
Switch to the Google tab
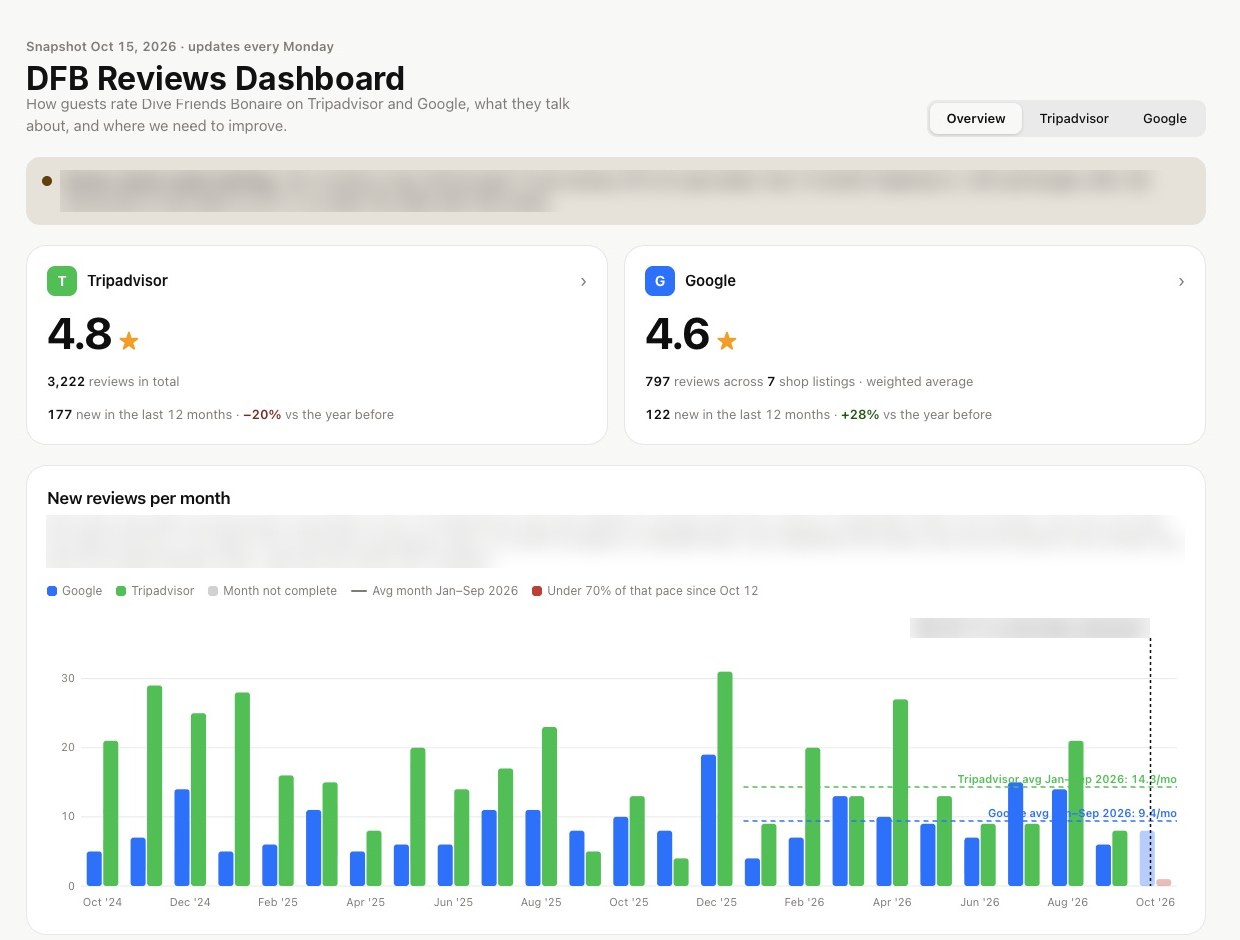click(1165, 118)
